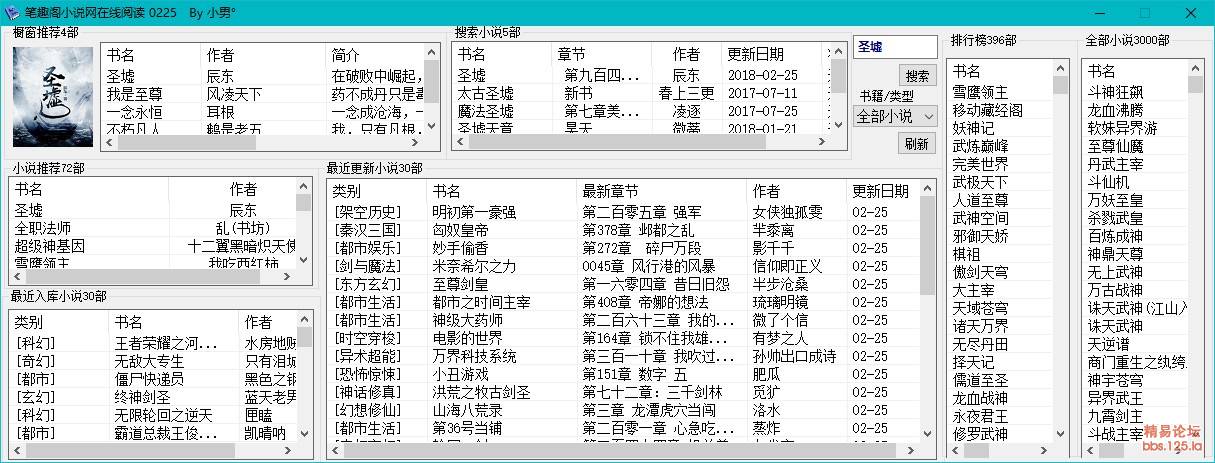Screen dimensions: 1215x463
Task: Select 电影的世界 in recently updated novels
Action: [x=467, y=338]
